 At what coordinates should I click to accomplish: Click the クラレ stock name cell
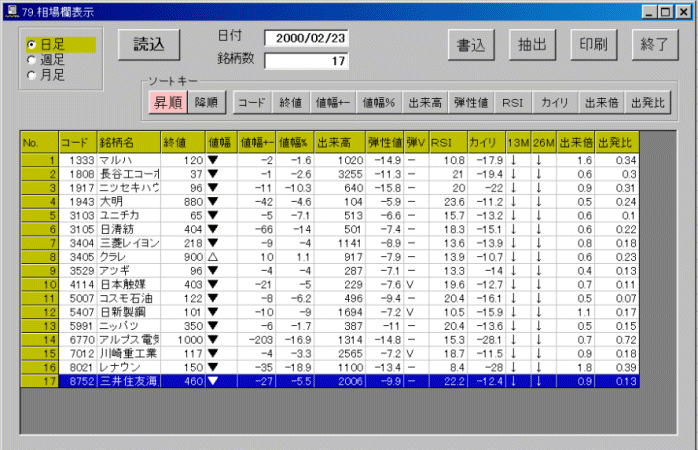[129, 257]
